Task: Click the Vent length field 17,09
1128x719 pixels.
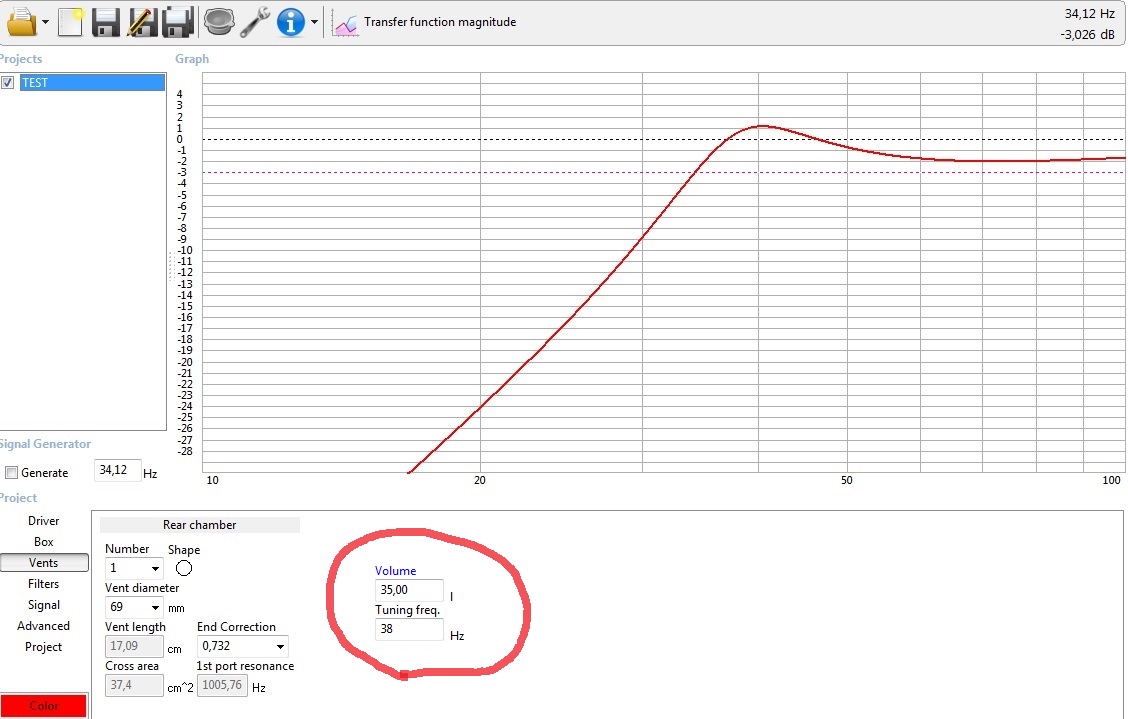Action: point(134,646)
